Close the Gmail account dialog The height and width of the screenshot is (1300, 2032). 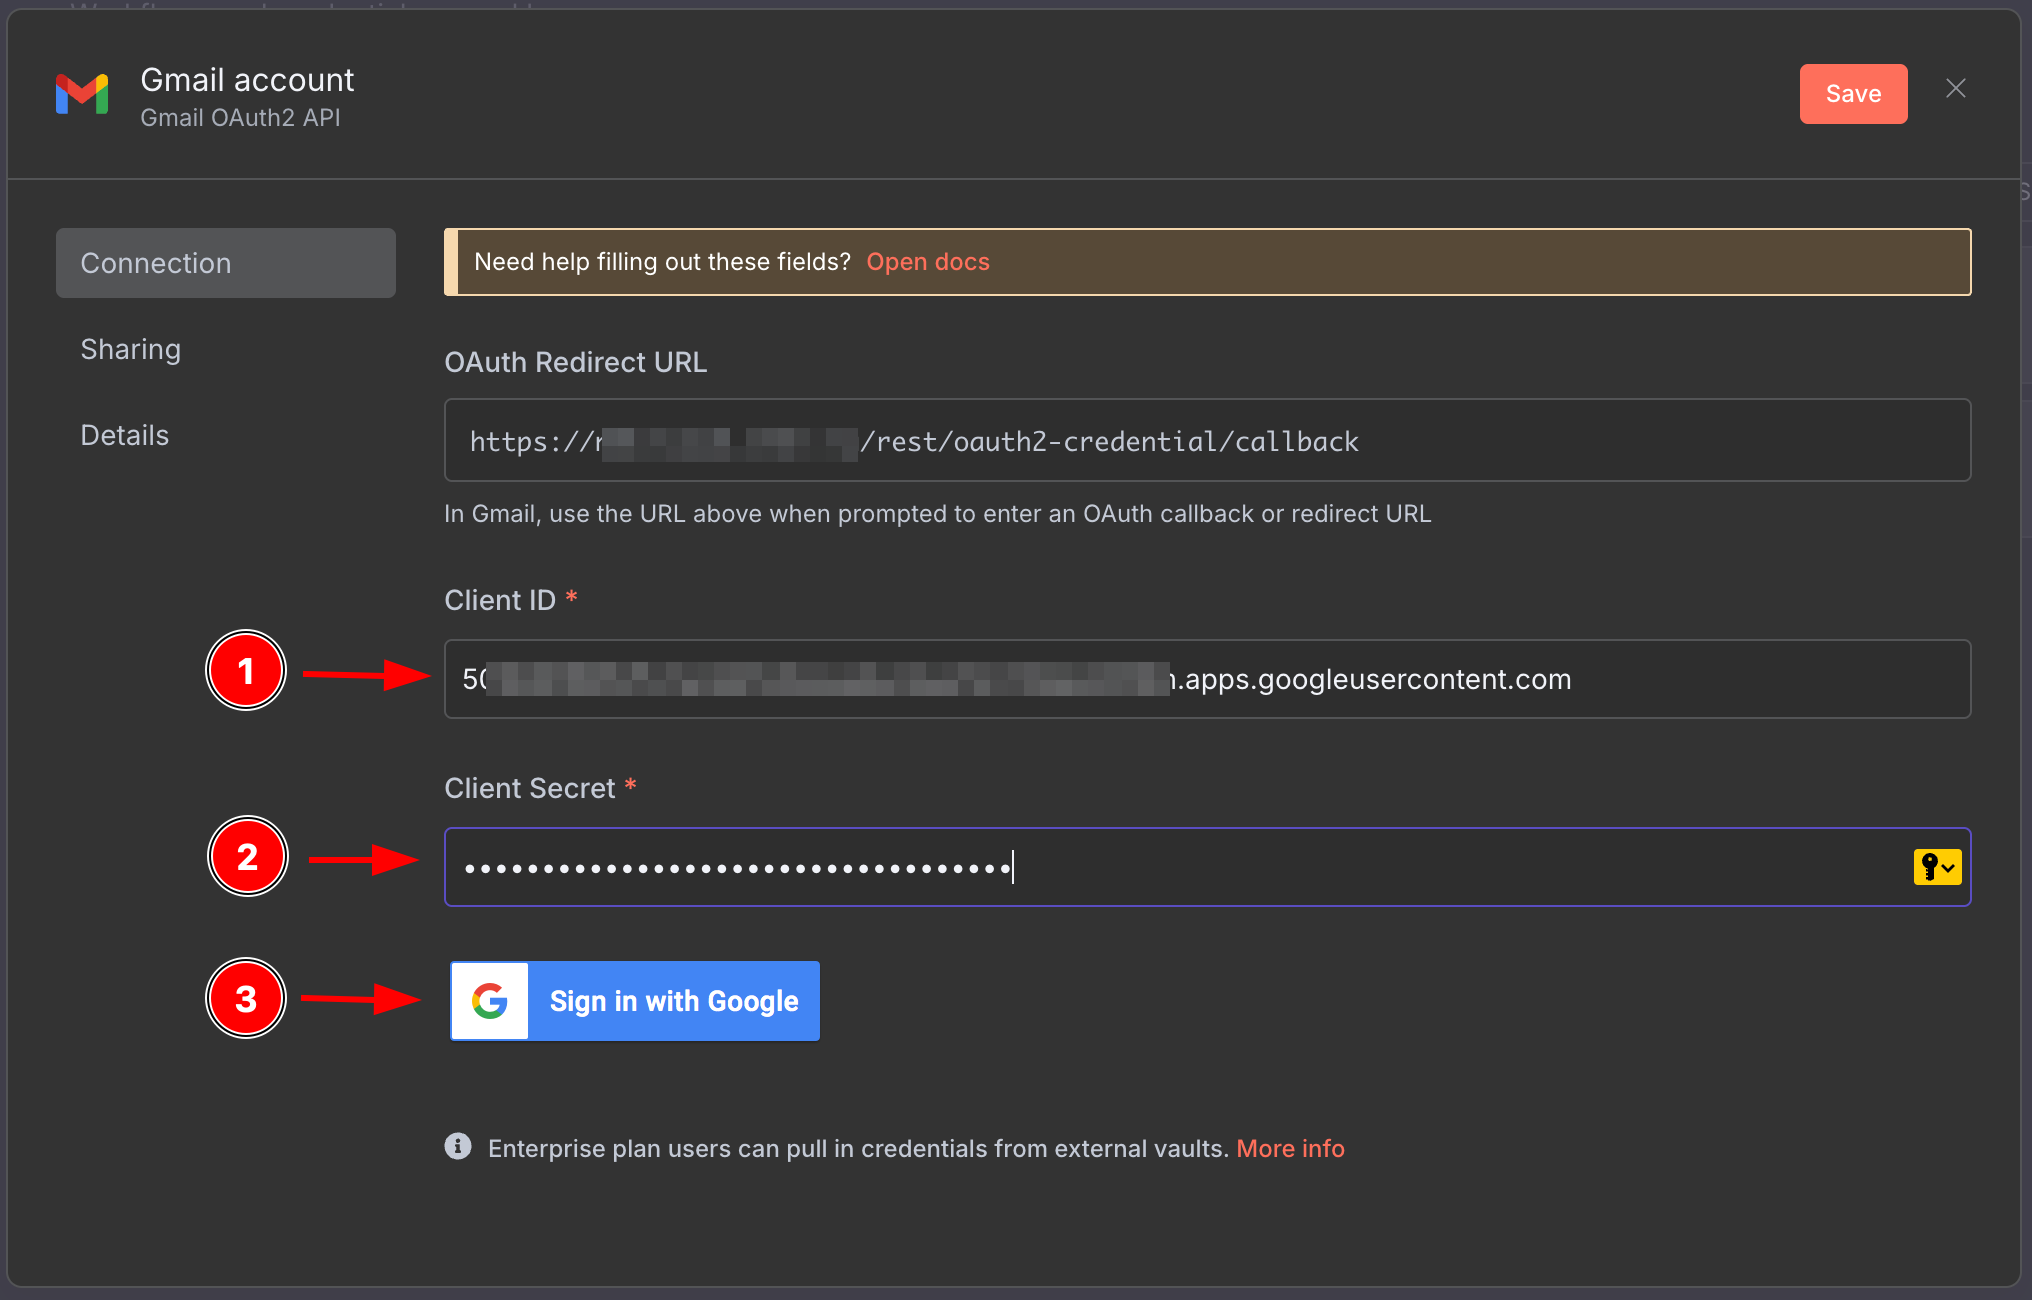[1956, 89]
